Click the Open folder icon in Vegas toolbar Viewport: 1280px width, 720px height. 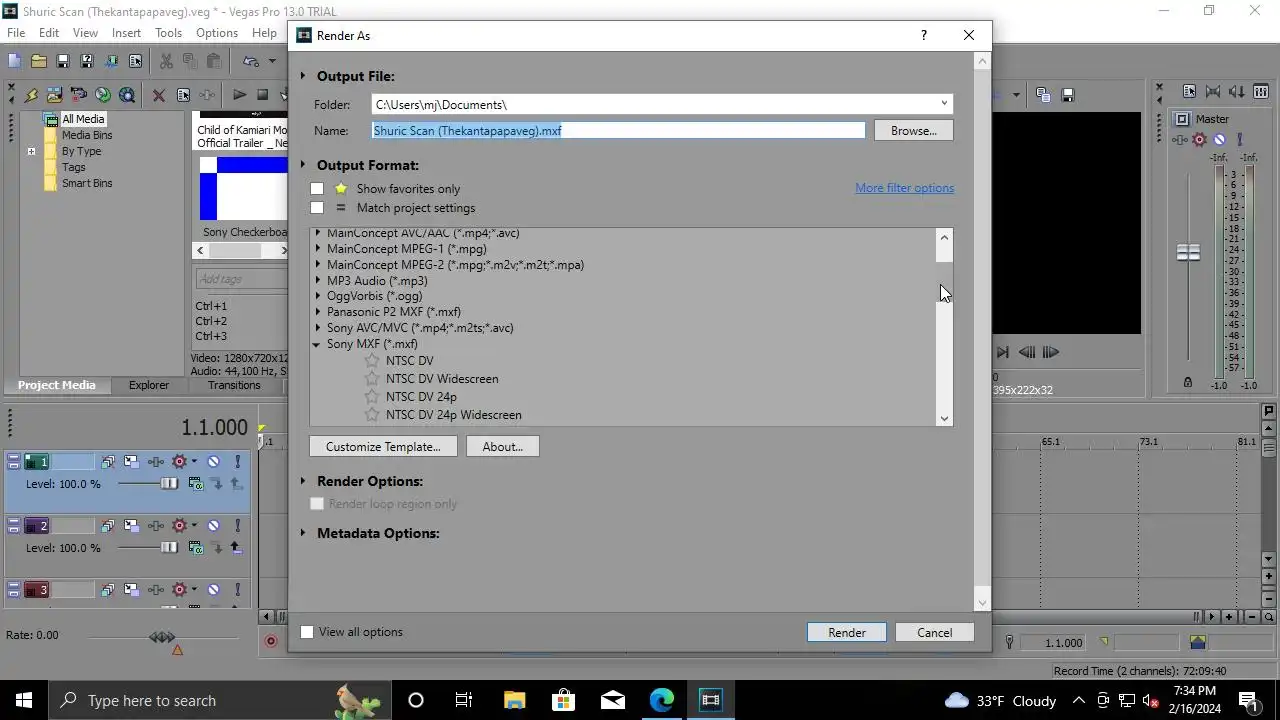pyautogui.click(x=38, y=62)
